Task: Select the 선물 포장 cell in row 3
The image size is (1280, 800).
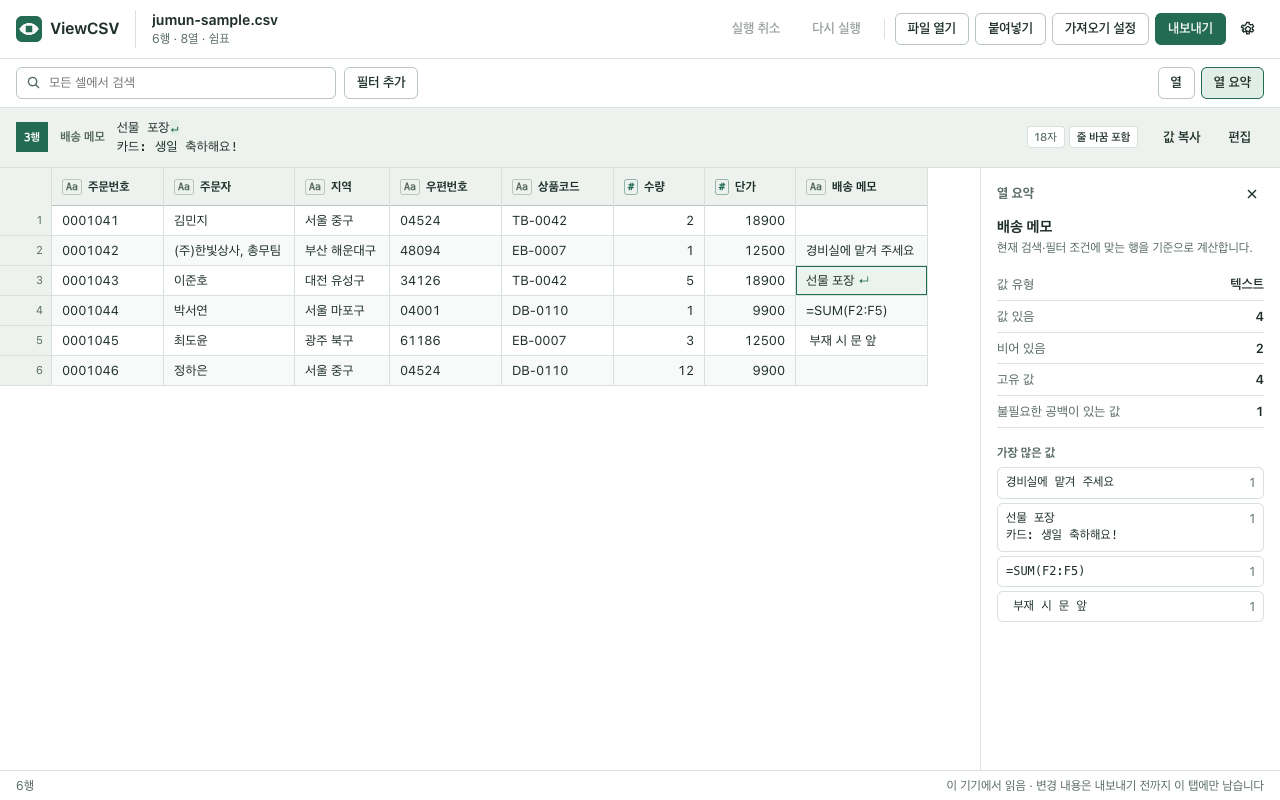Action: point(862,281)
